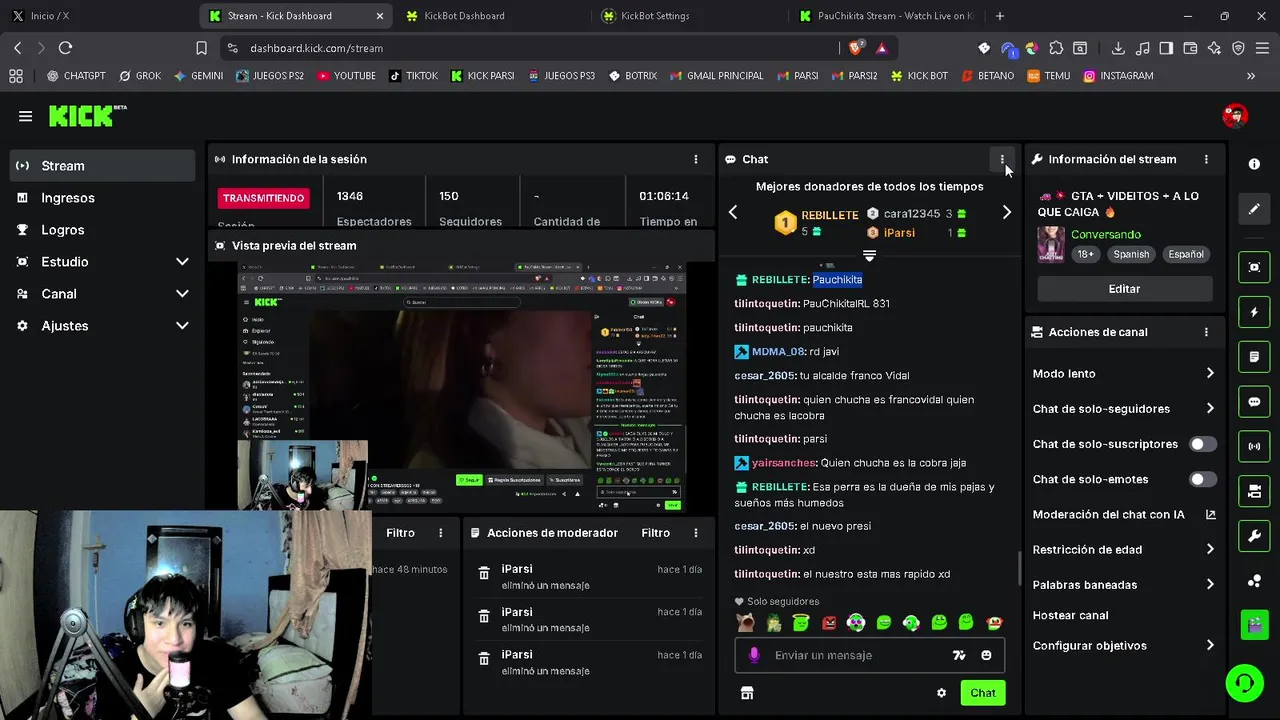Screen dimensions: 1280x720
Task: Click the Brave wallet icon
Action: pyautogui.click(x=1190, y=48)
